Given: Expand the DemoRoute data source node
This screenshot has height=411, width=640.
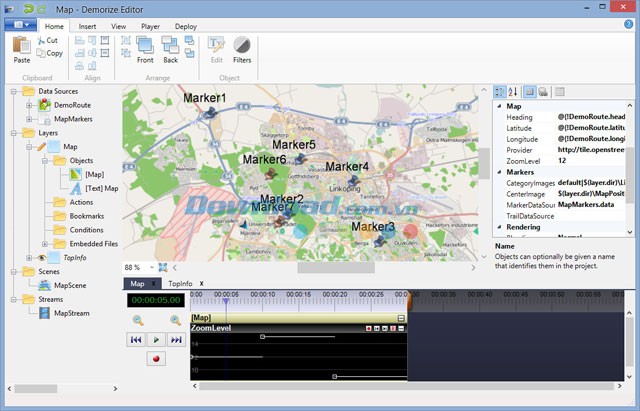Looking at the screenshot, I should (x=30, y=105).
